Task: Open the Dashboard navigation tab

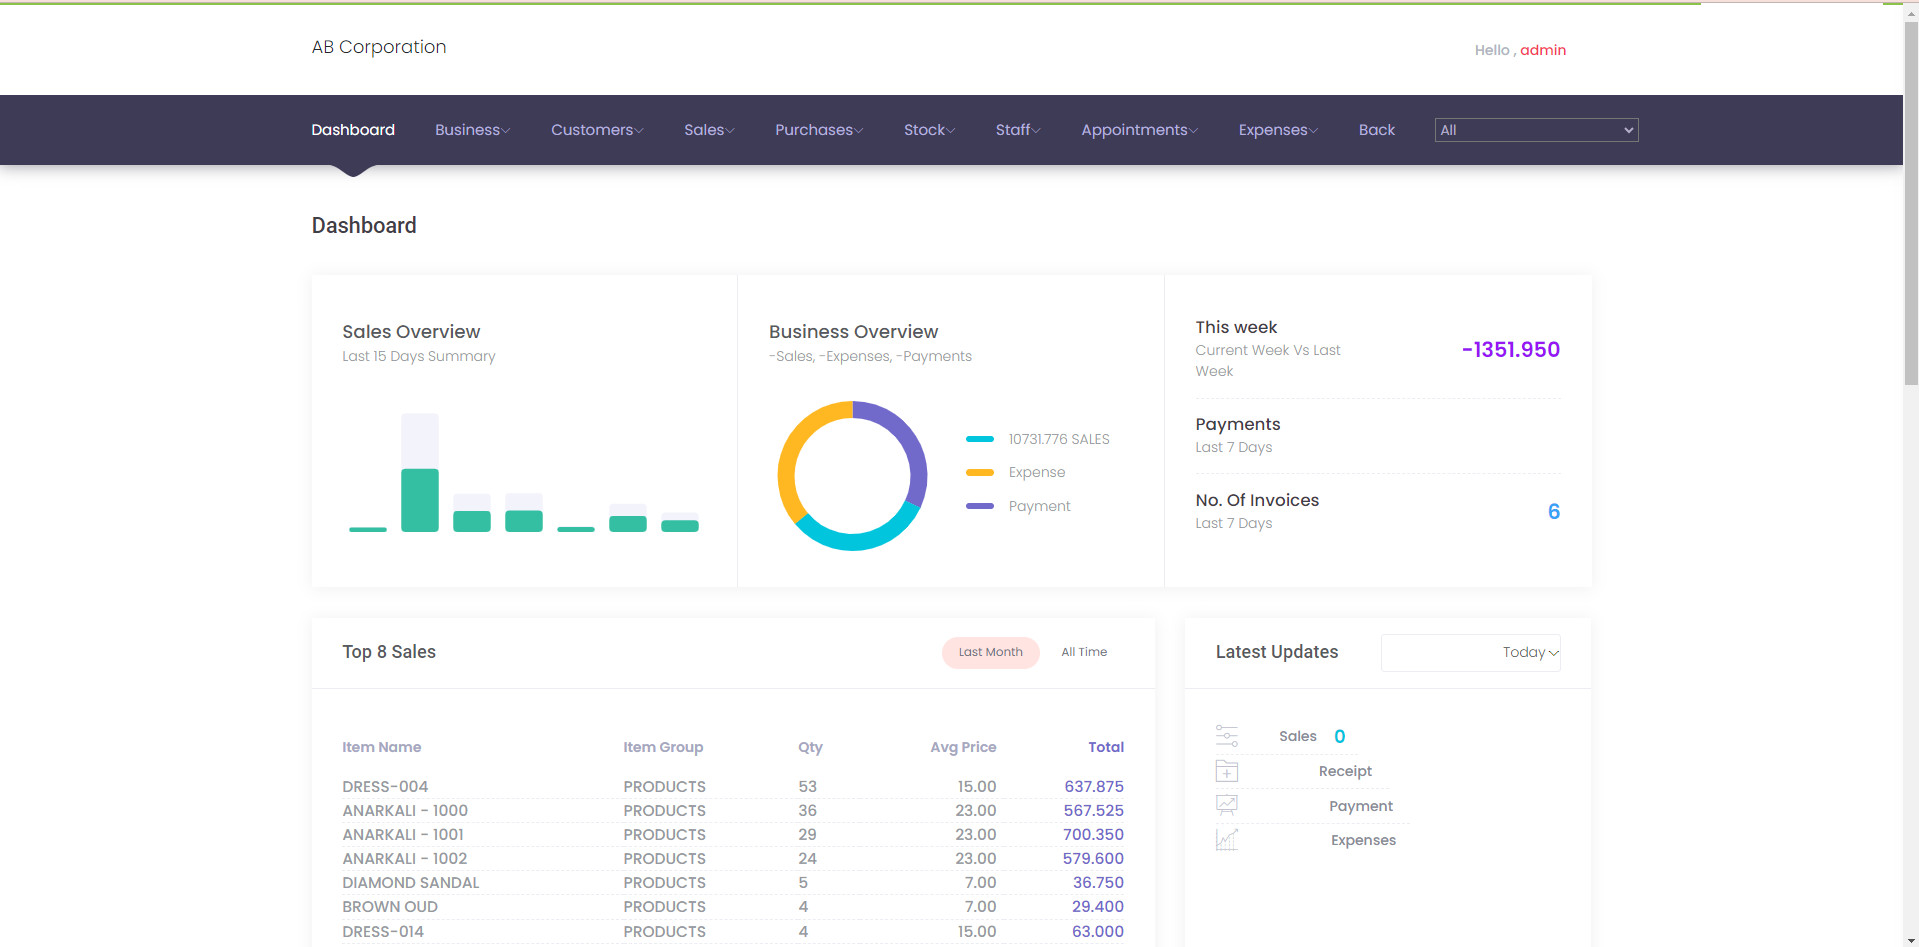Action: point(353,130)
